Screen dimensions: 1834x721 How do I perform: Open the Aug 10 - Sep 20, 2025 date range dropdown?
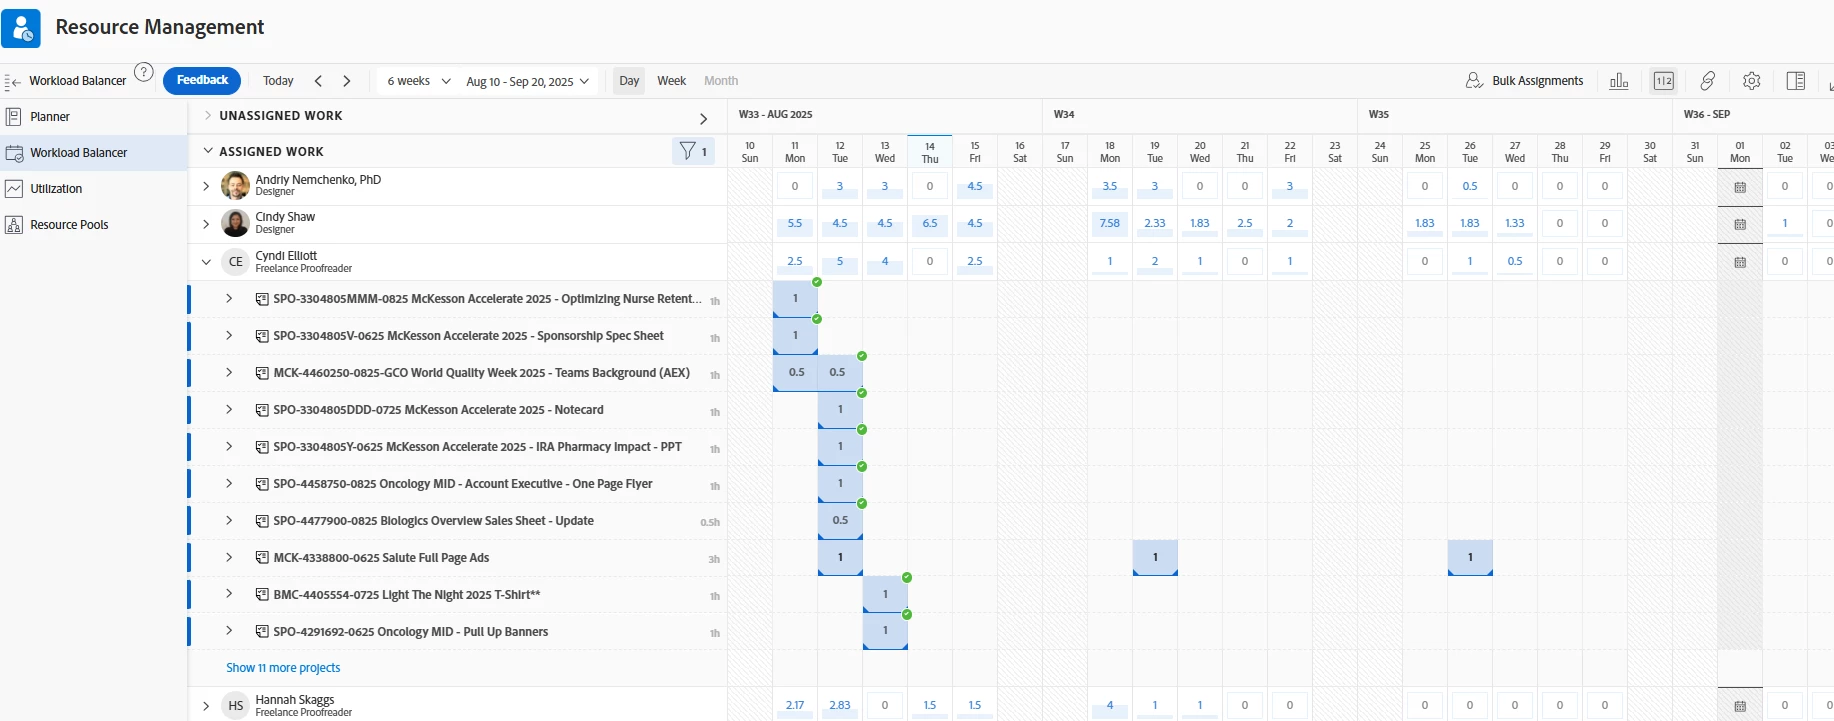pyautogui.click(x=527, y=81)
